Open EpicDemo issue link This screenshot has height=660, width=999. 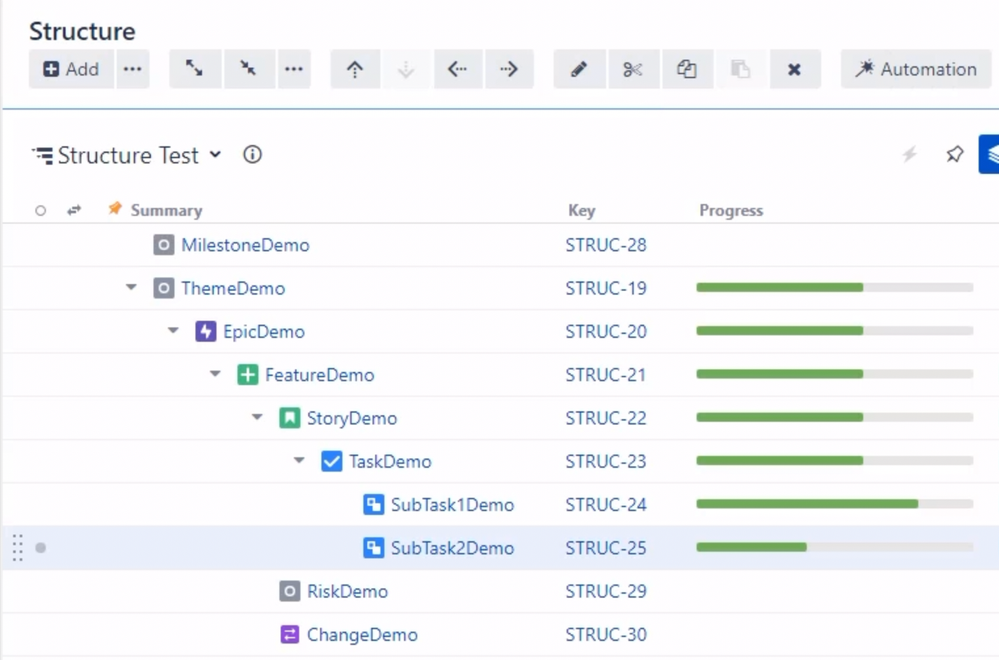click(264, 332)
